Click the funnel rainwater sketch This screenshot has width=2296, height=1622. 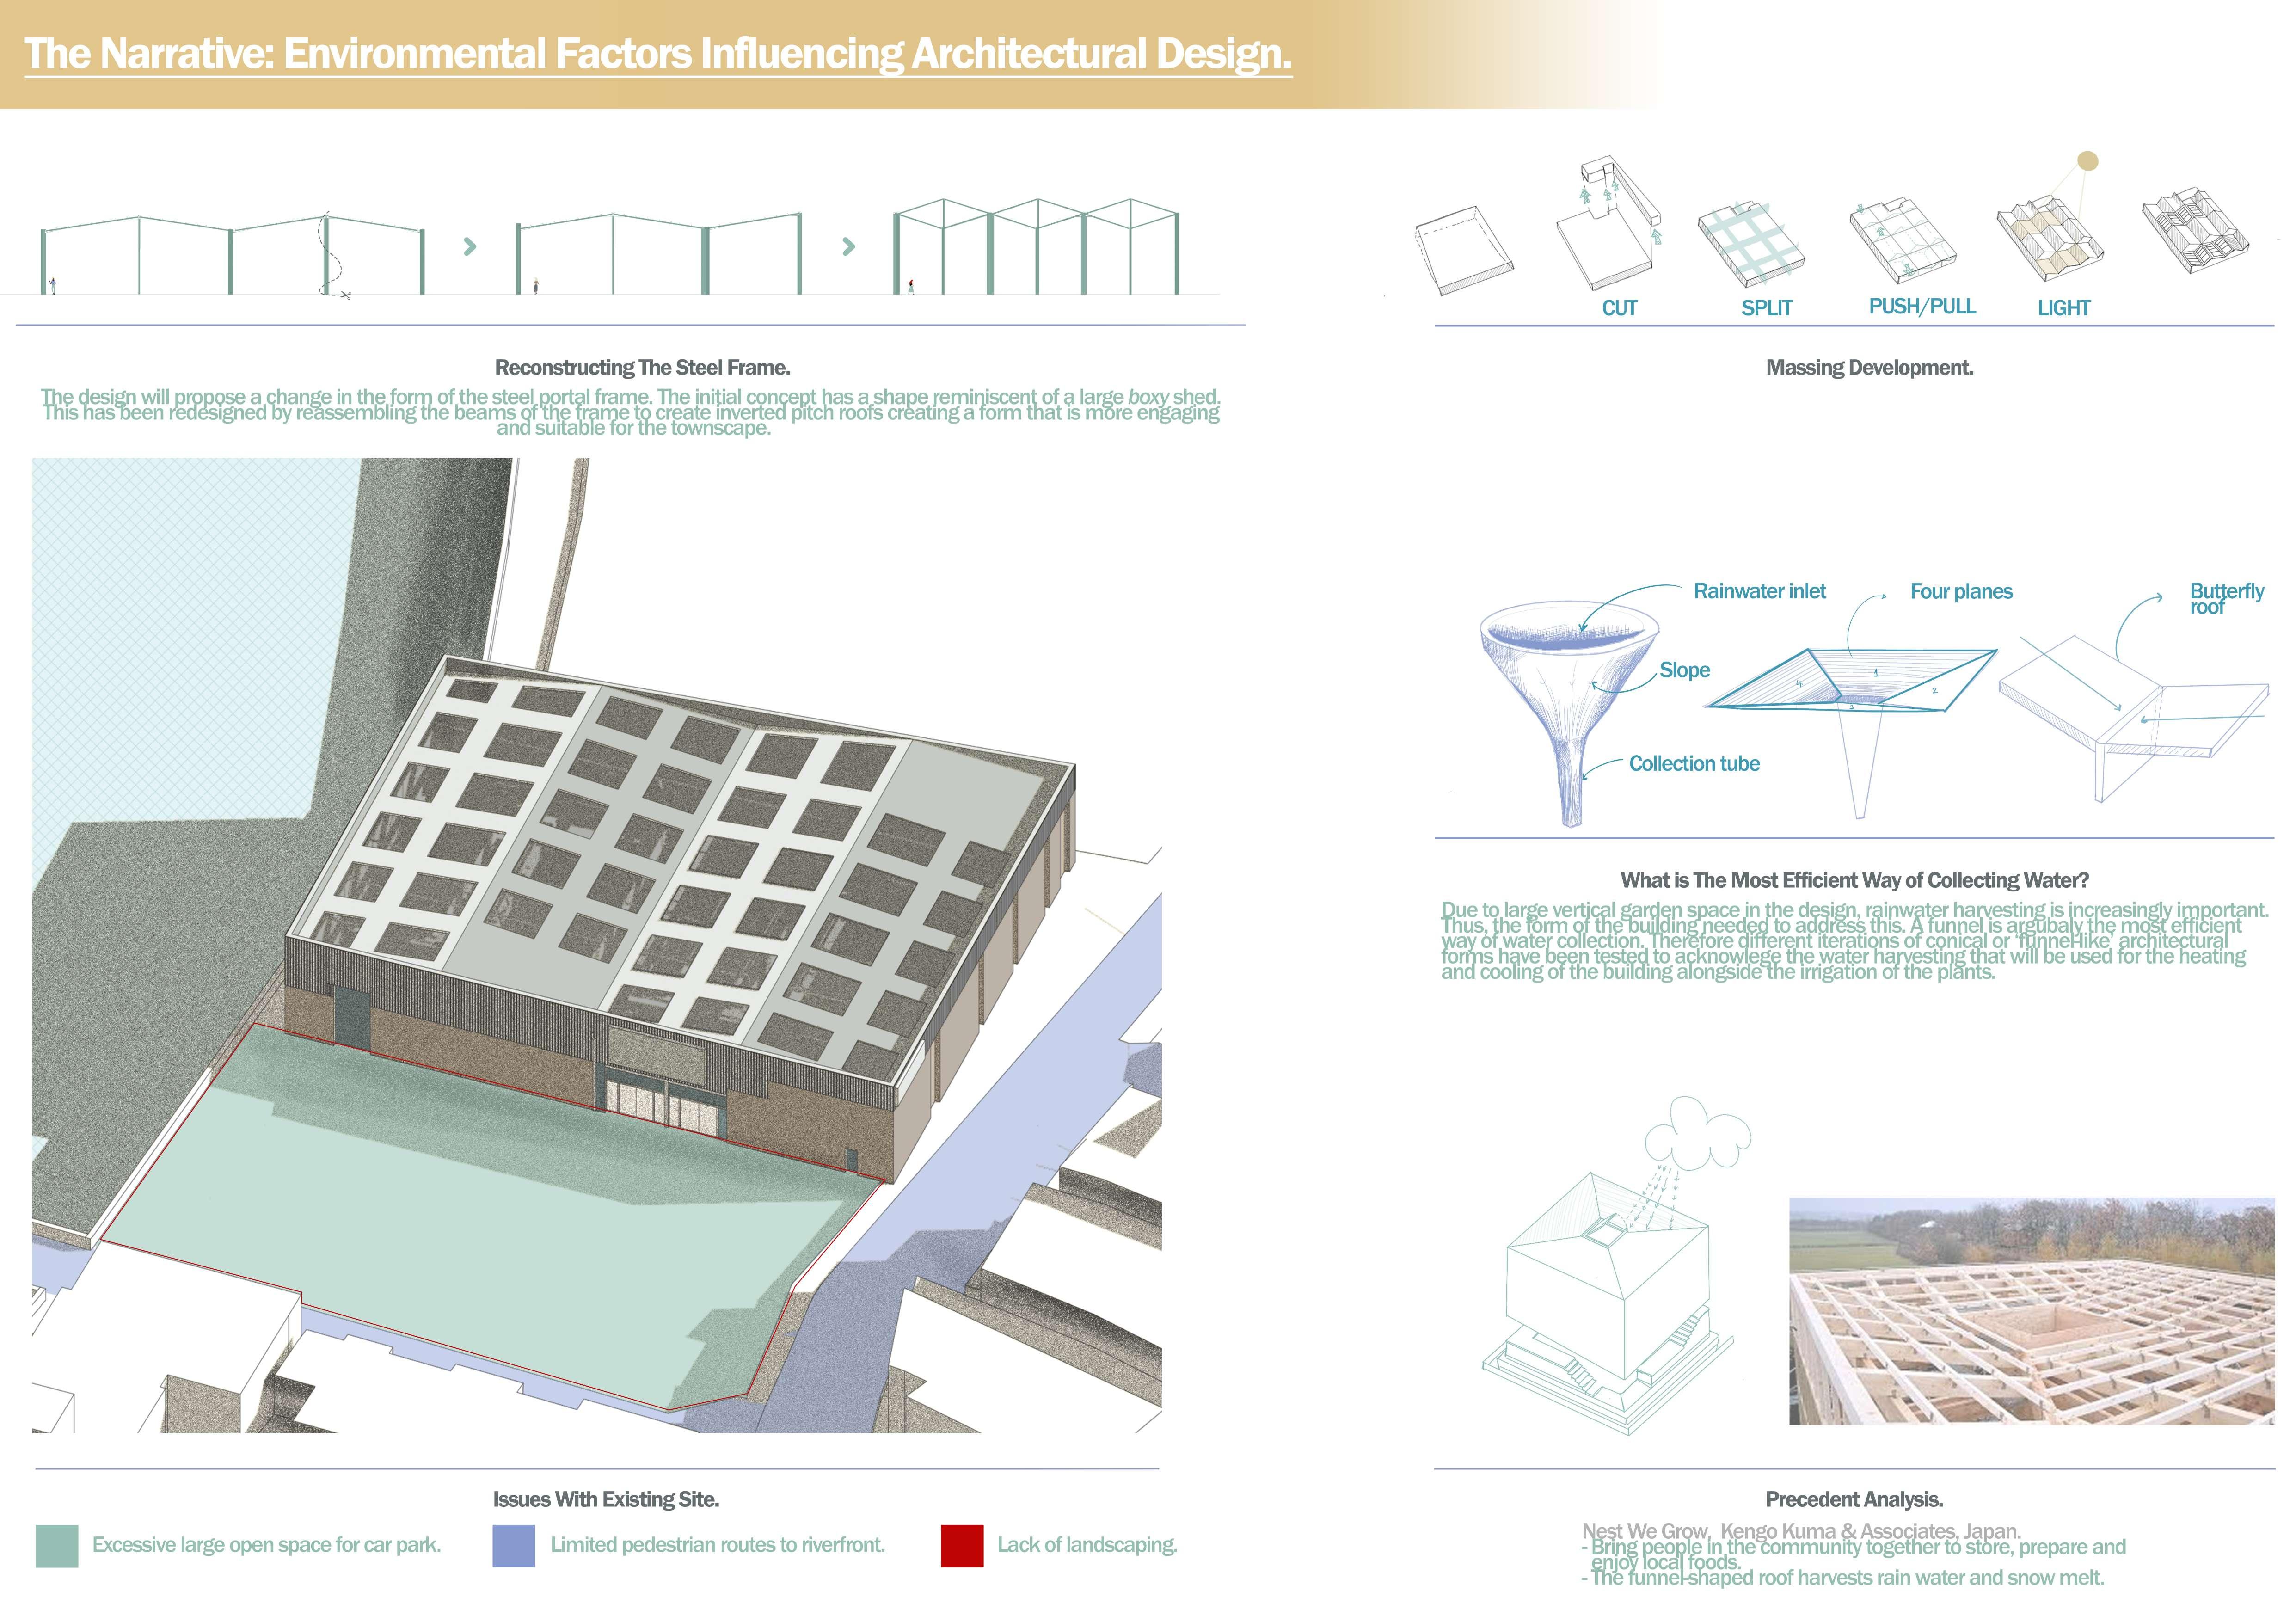(x=1568, y=705)
